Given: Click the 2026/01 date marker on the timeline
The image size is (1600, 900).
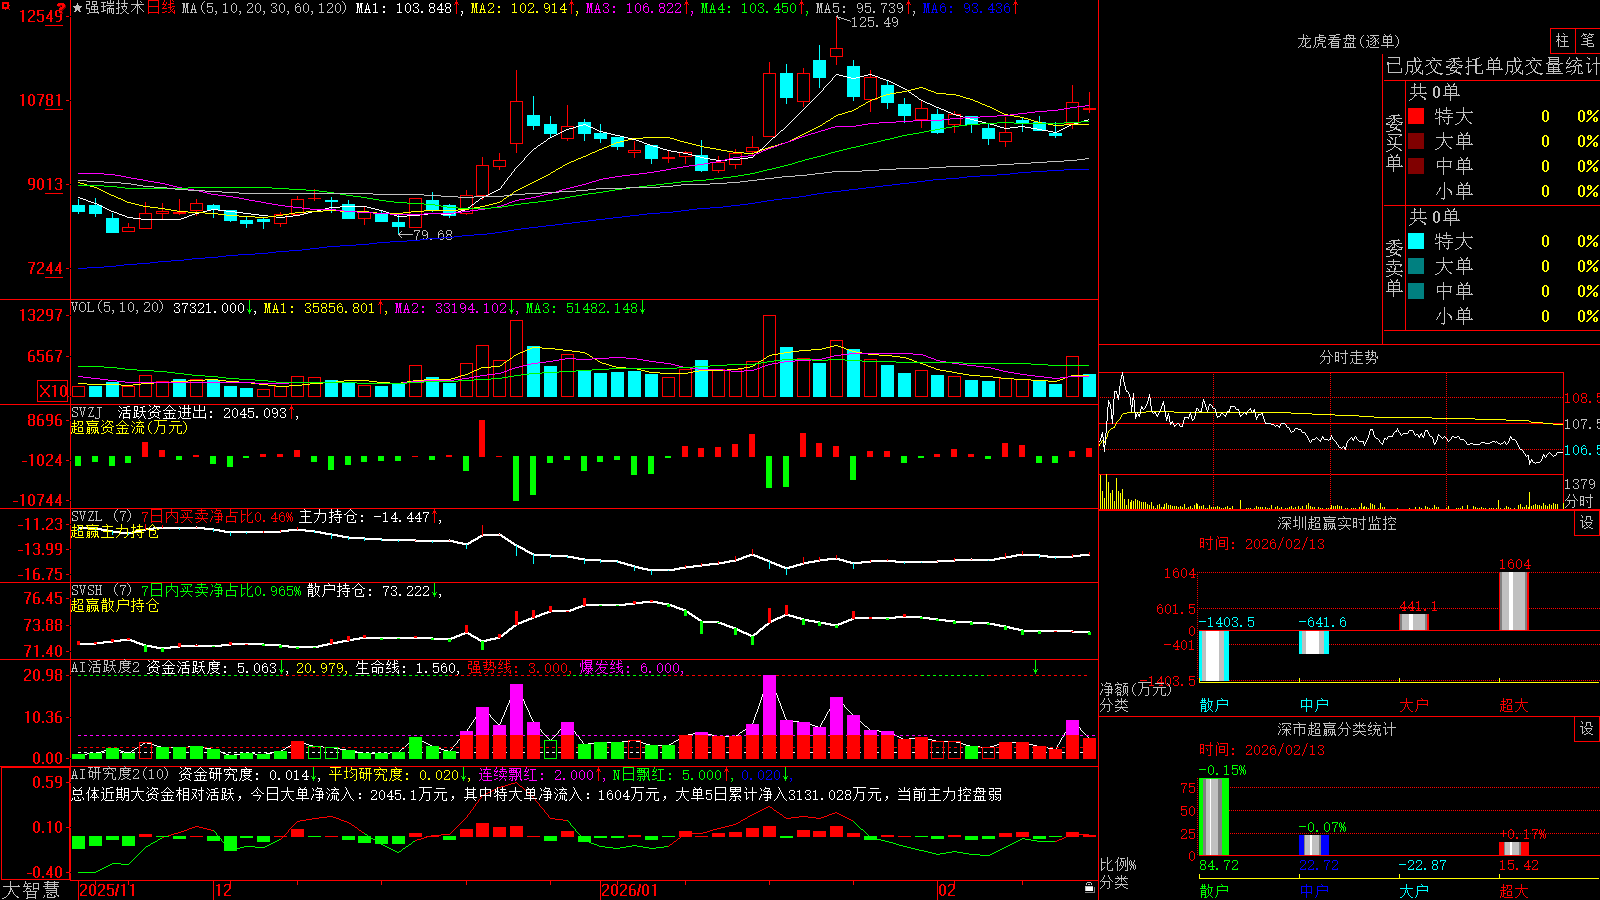Looking at the screenshot, I should (629, 890).
